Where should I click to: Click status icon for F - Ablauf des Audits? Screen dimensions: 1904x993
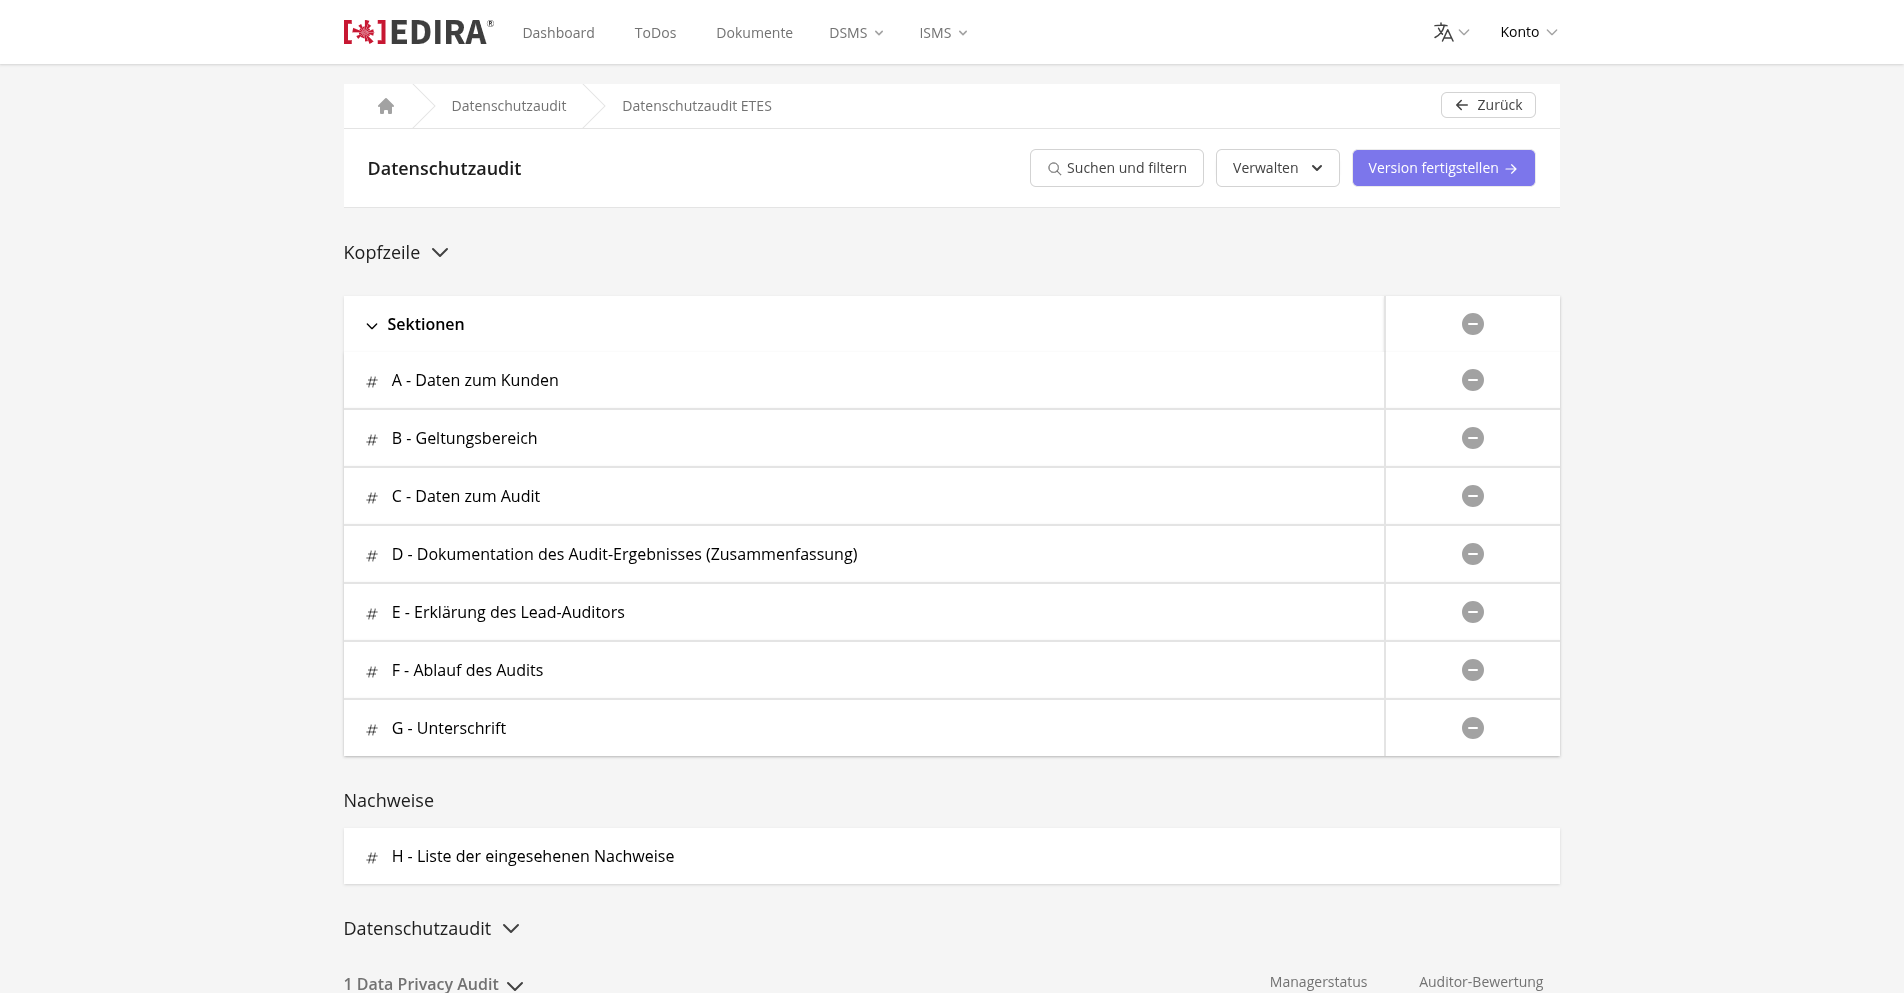tap(1473, 670)
